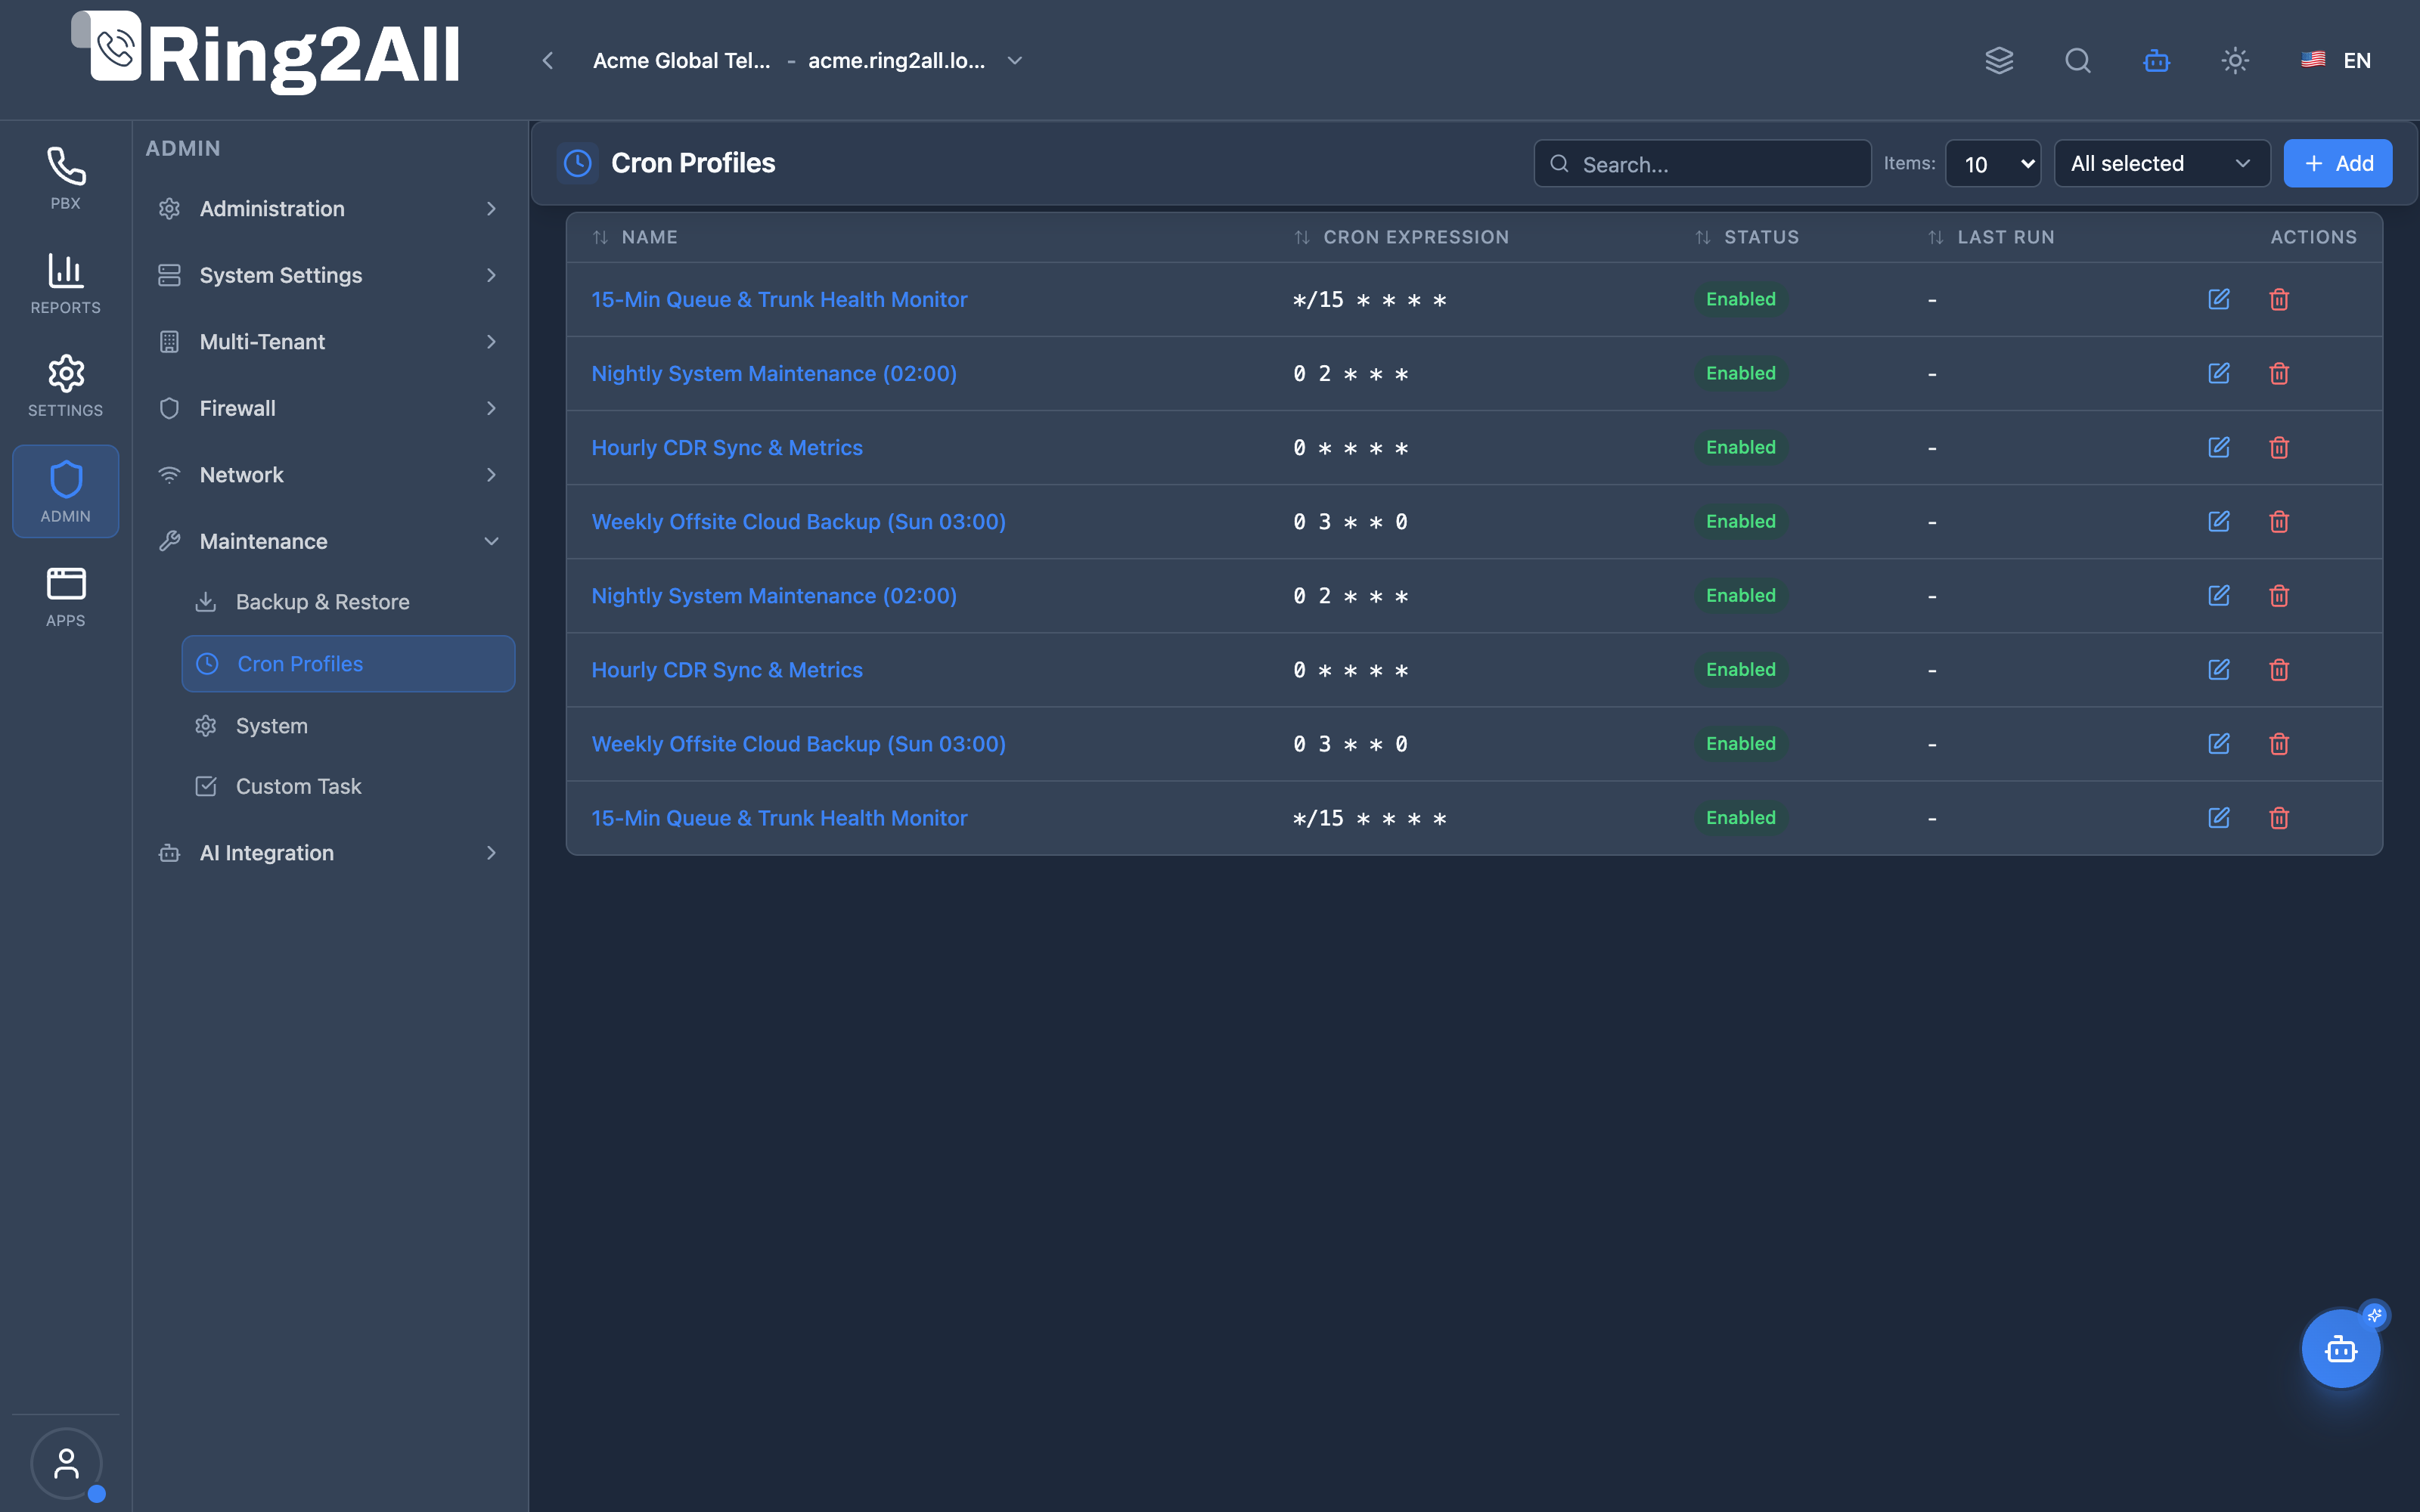The height and width of the screenshot is (1512, 2420).
Task: Expand the Firewall menu
Action: tap(330, 408)
